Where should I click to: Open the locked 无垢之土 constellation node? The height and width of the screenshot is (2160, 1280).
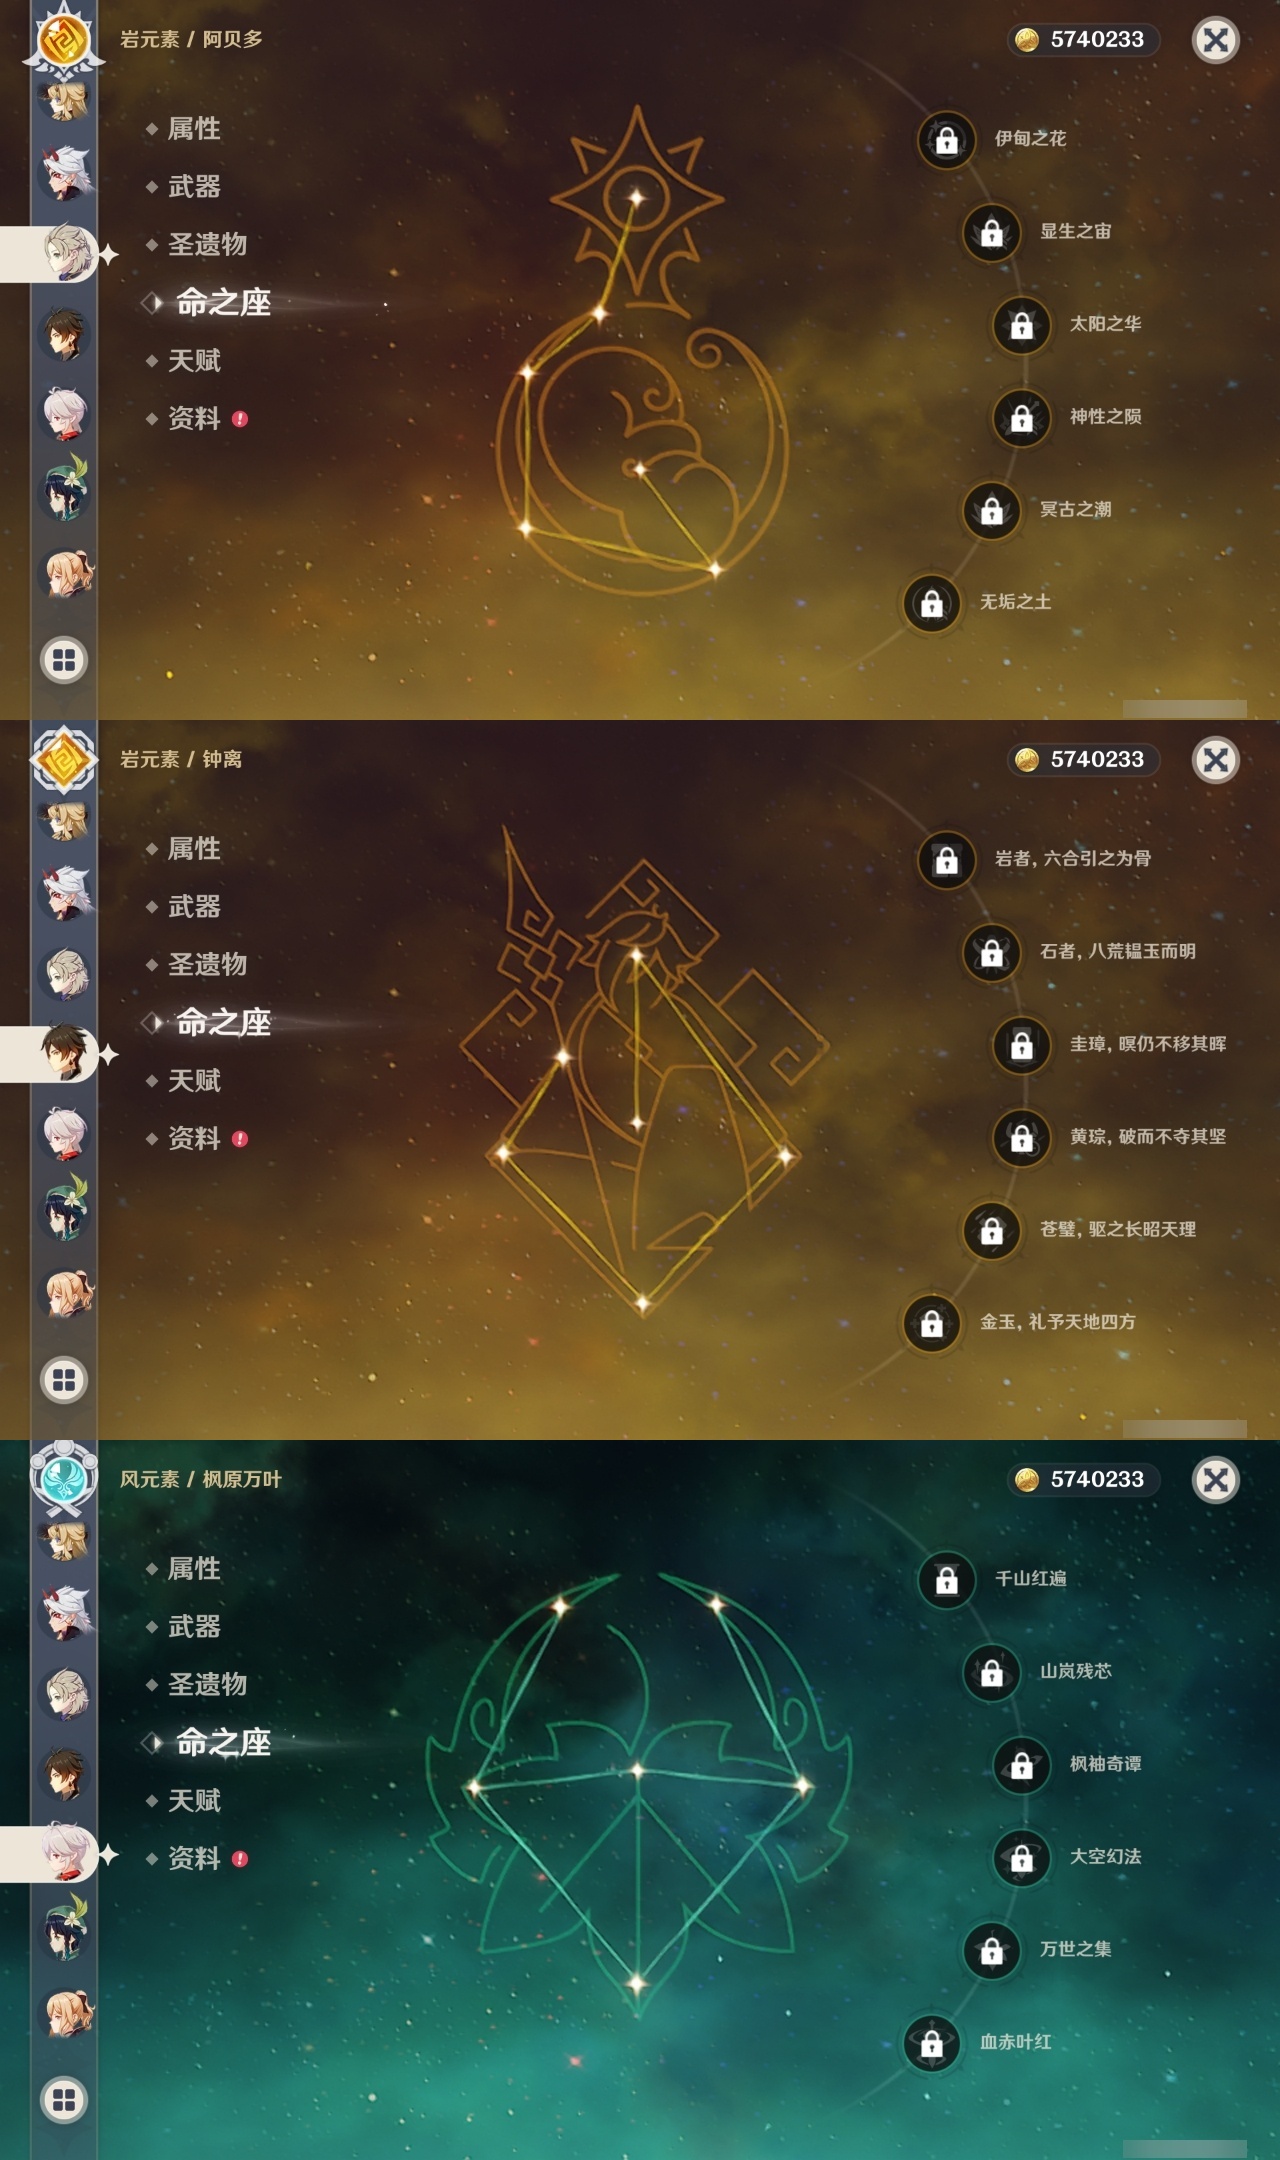click(931, 603)
